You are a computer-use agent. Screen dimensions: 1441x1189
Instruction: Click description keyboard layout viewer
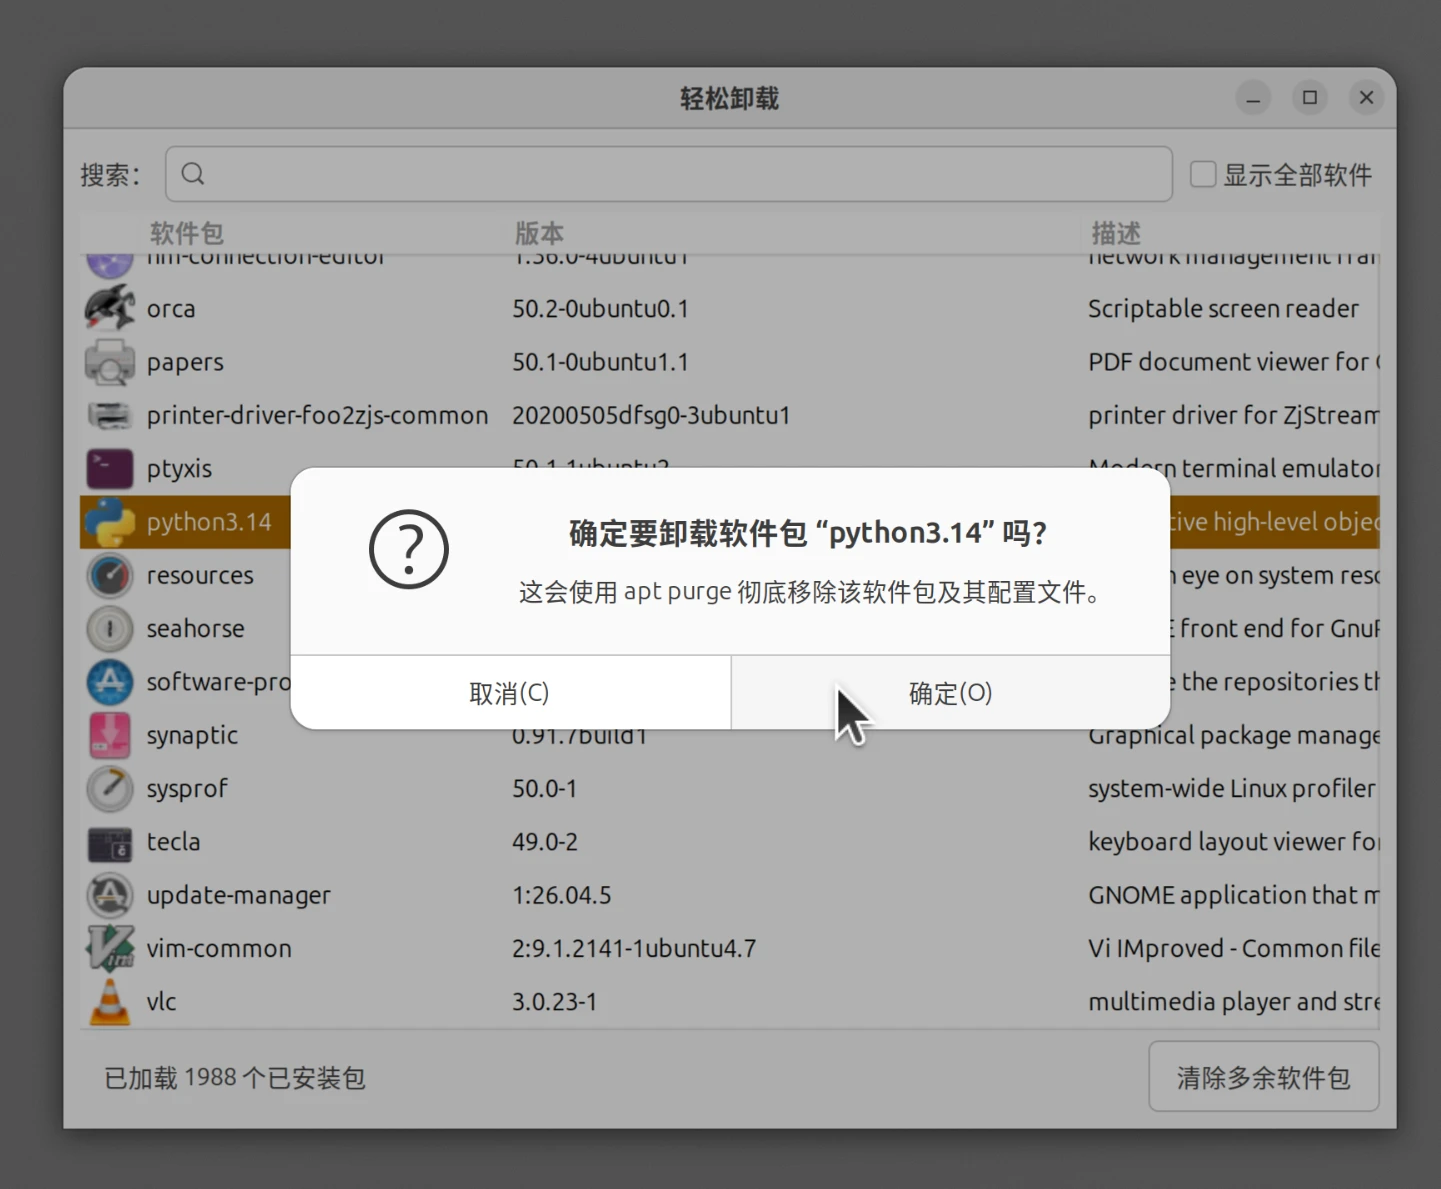point(1234,842)
